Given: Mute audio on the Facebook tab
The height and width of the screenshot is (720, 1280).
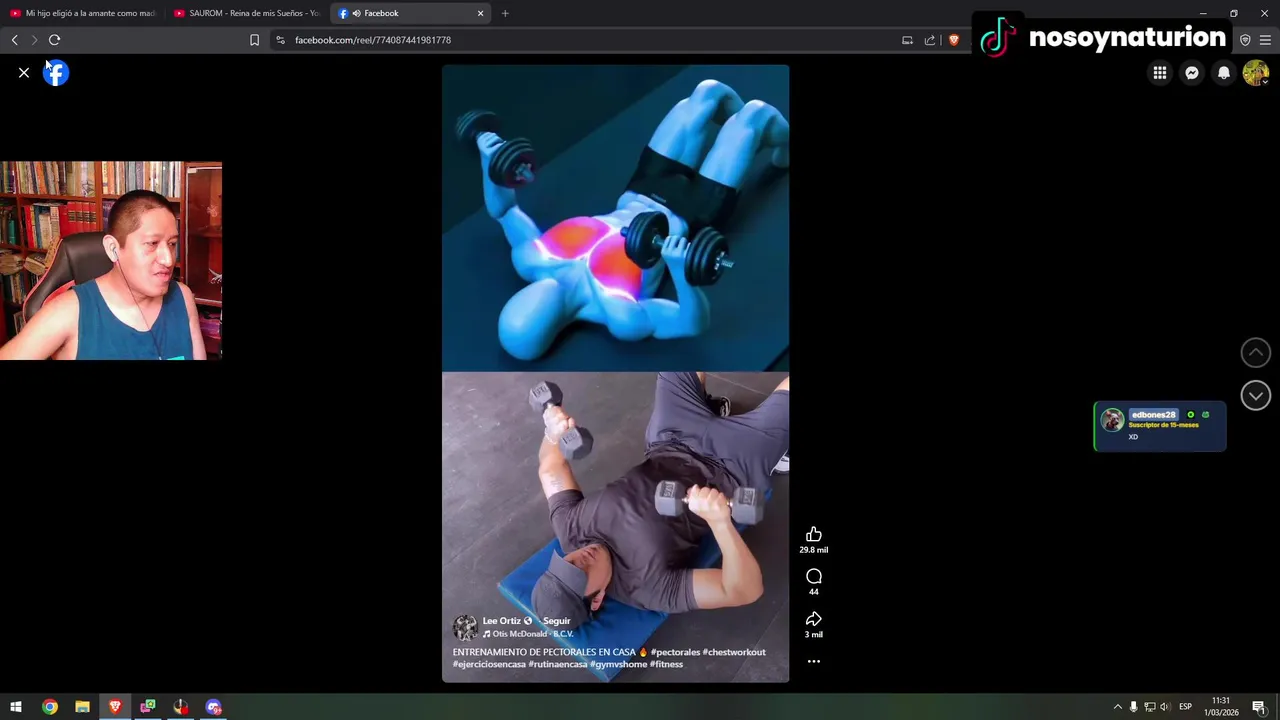Looking at the screenshot, I should [x=356, y=13].
